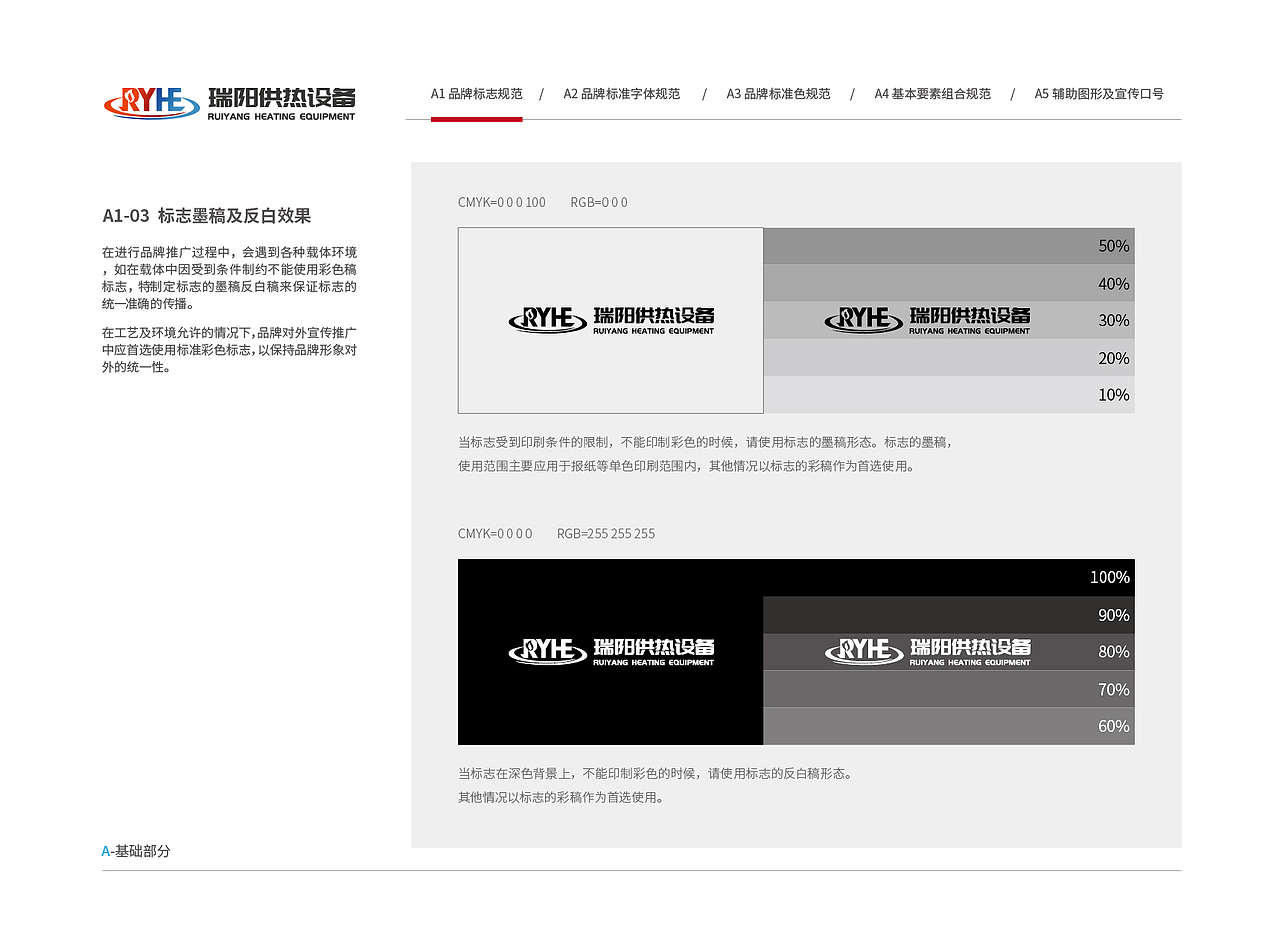Viewport: 1280px width, 950px height.
Task: Open the A3 品牌标准色规范 section
Action: coord(779,93)
